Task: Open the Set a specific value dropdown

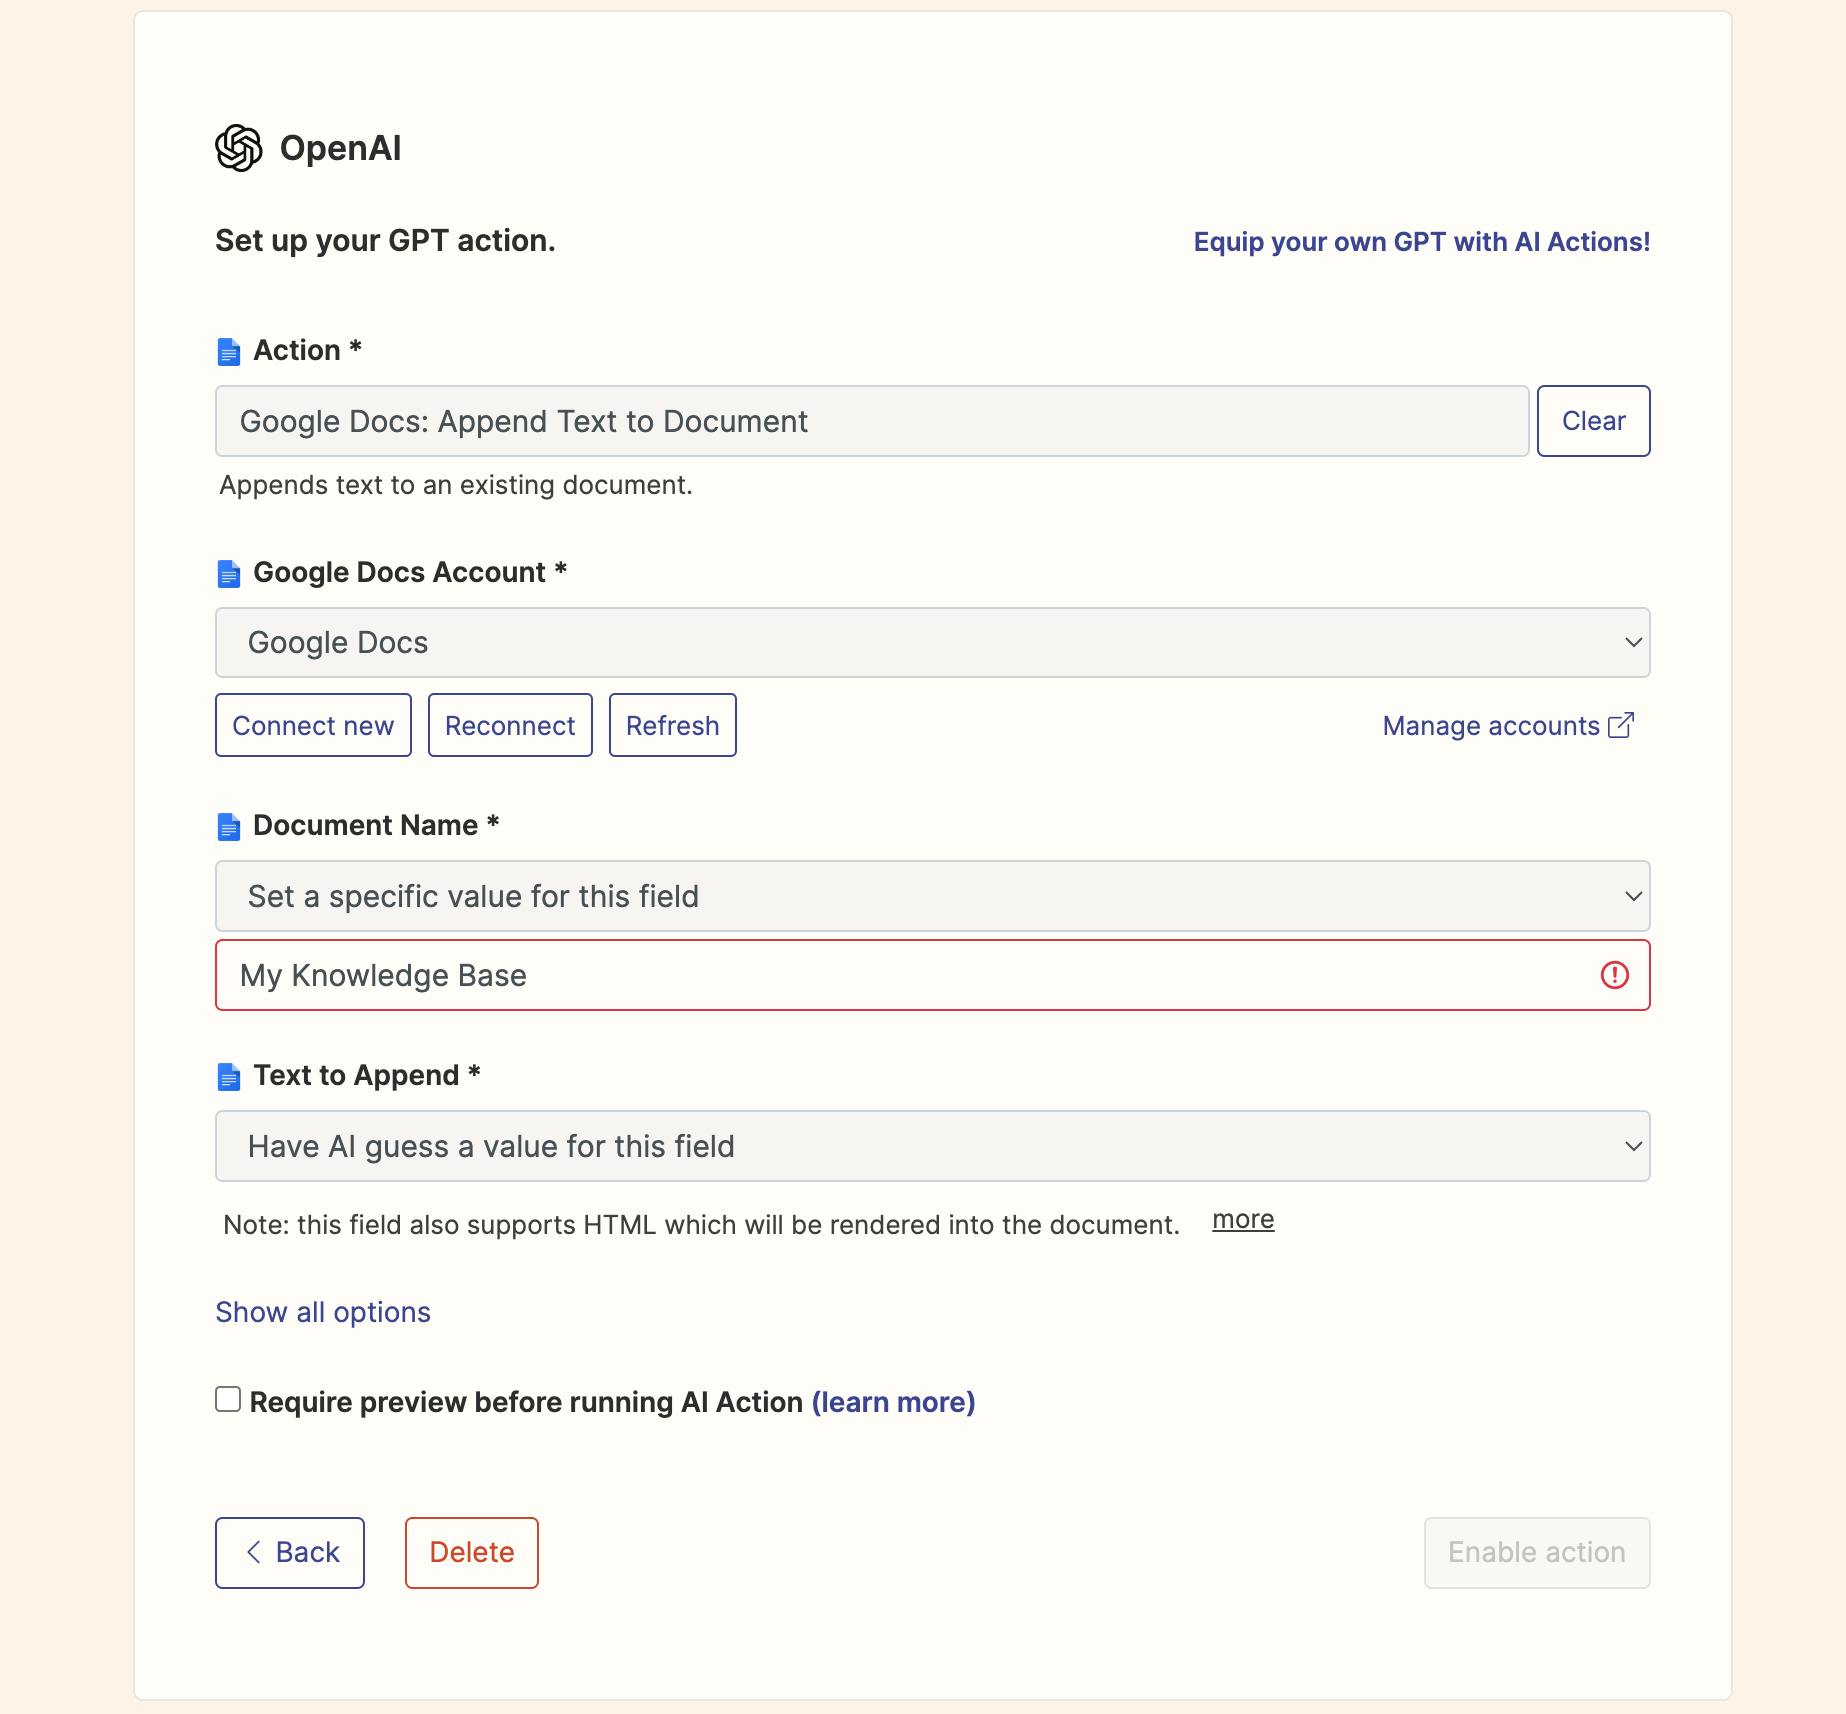Action: point(932,896)
